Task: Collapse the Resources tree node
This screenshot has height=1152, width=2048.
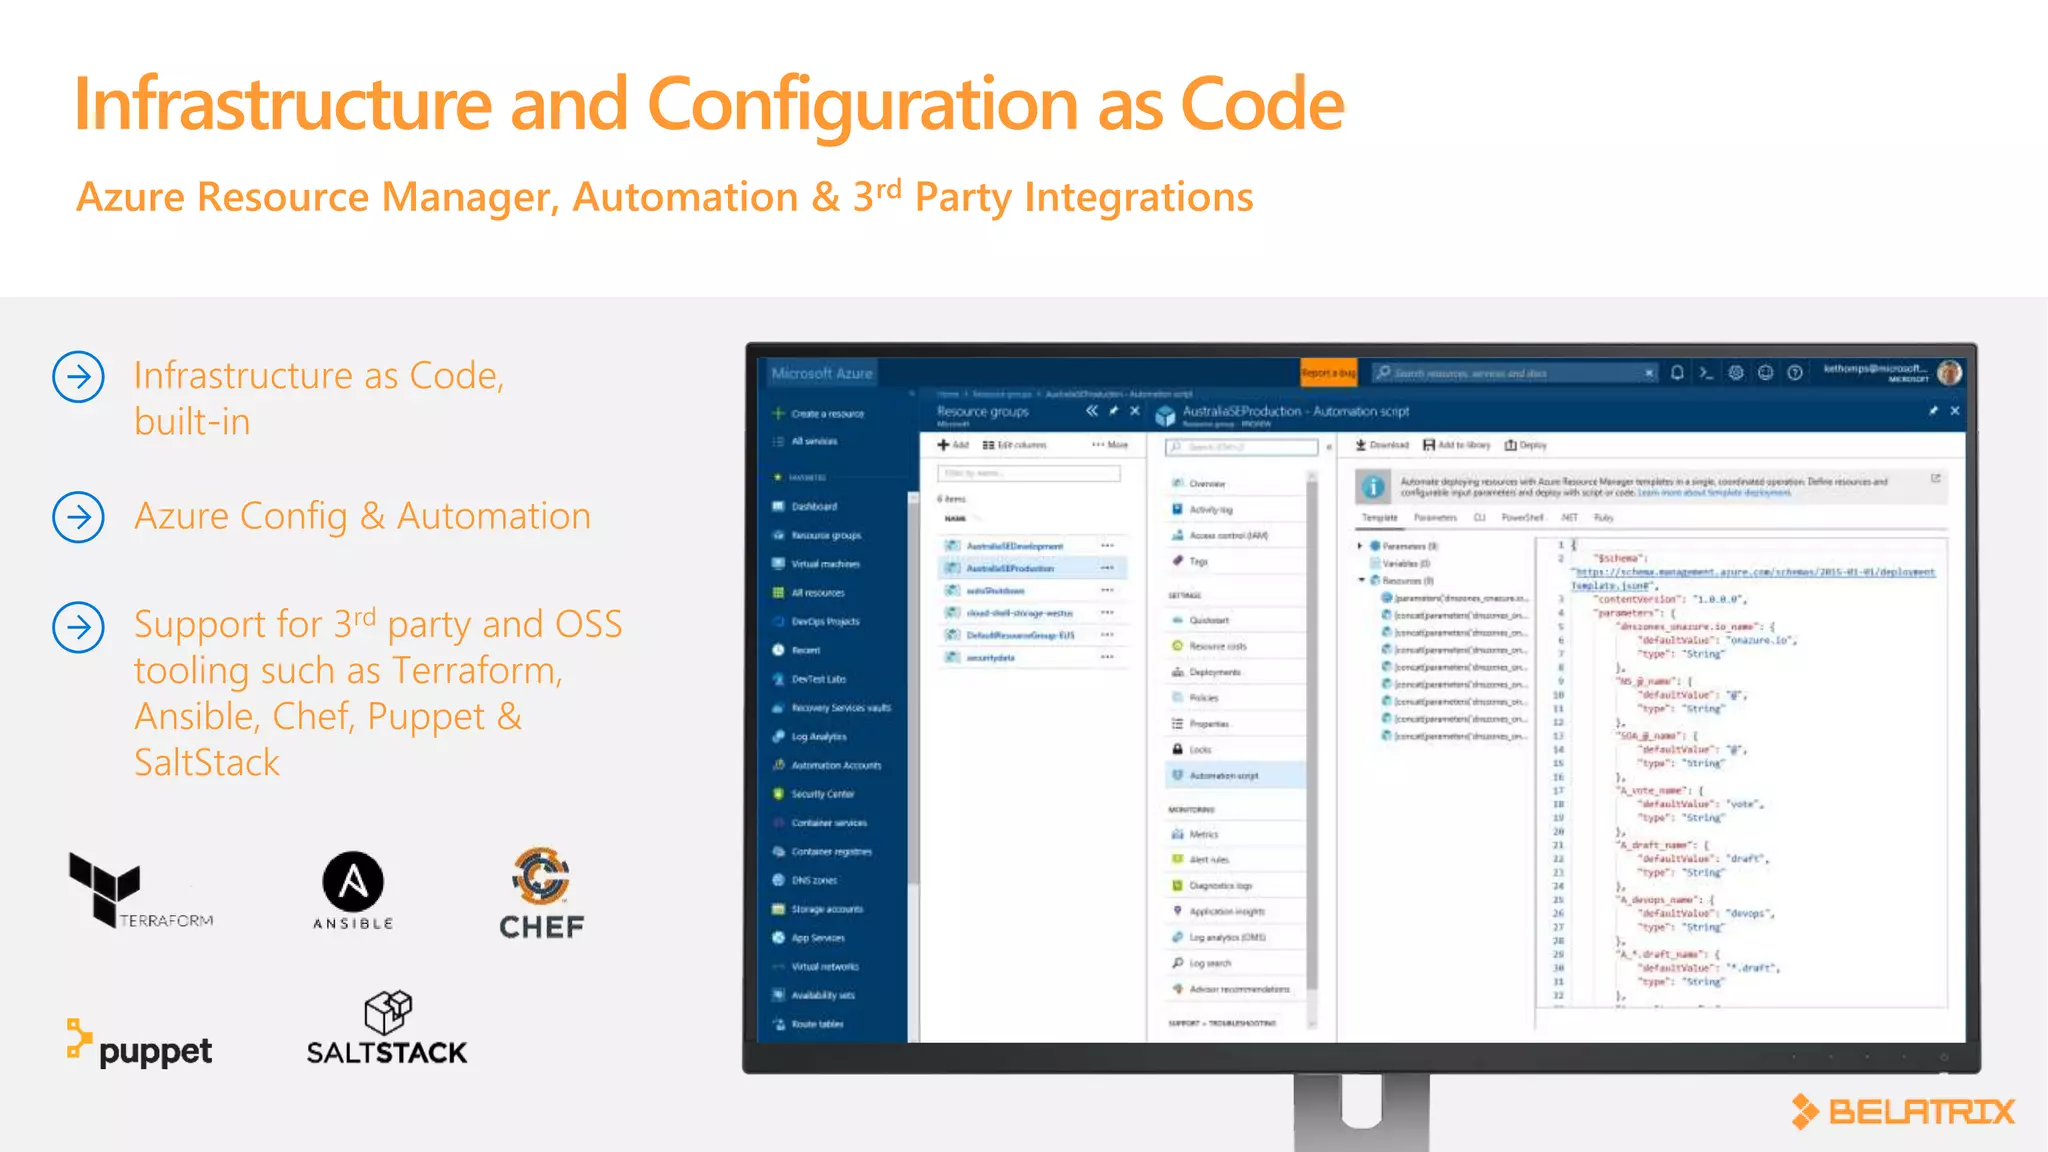Action: (1361, 580)
